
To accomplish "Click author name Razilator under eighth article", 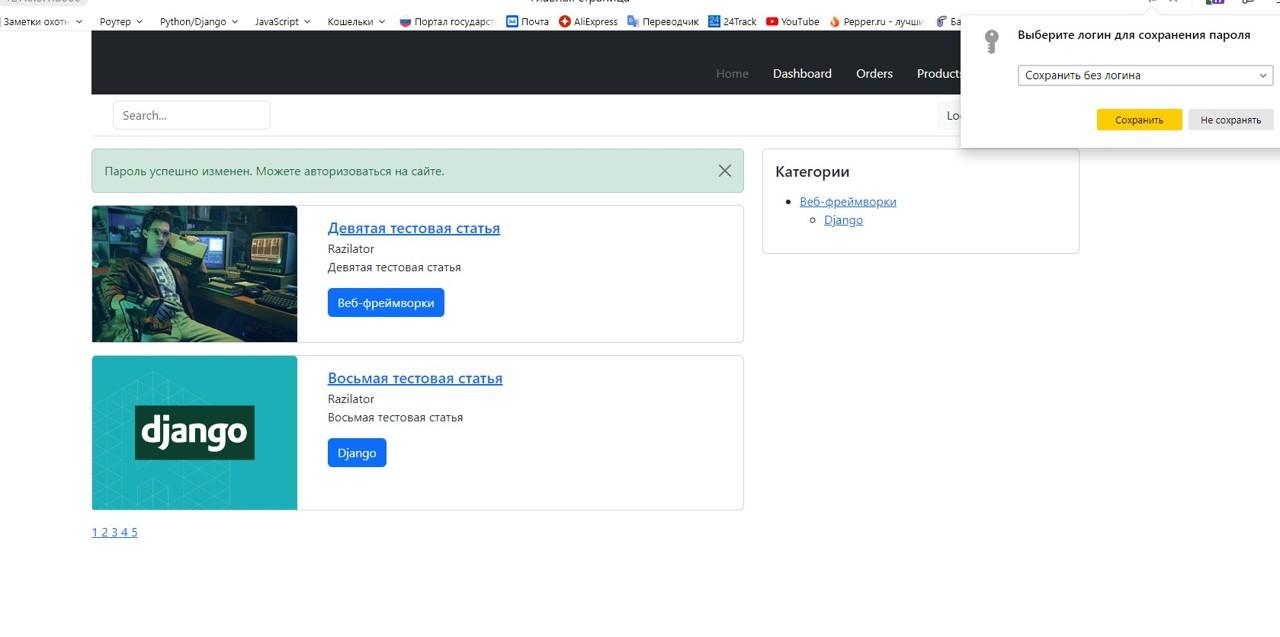I will [351, 399].
